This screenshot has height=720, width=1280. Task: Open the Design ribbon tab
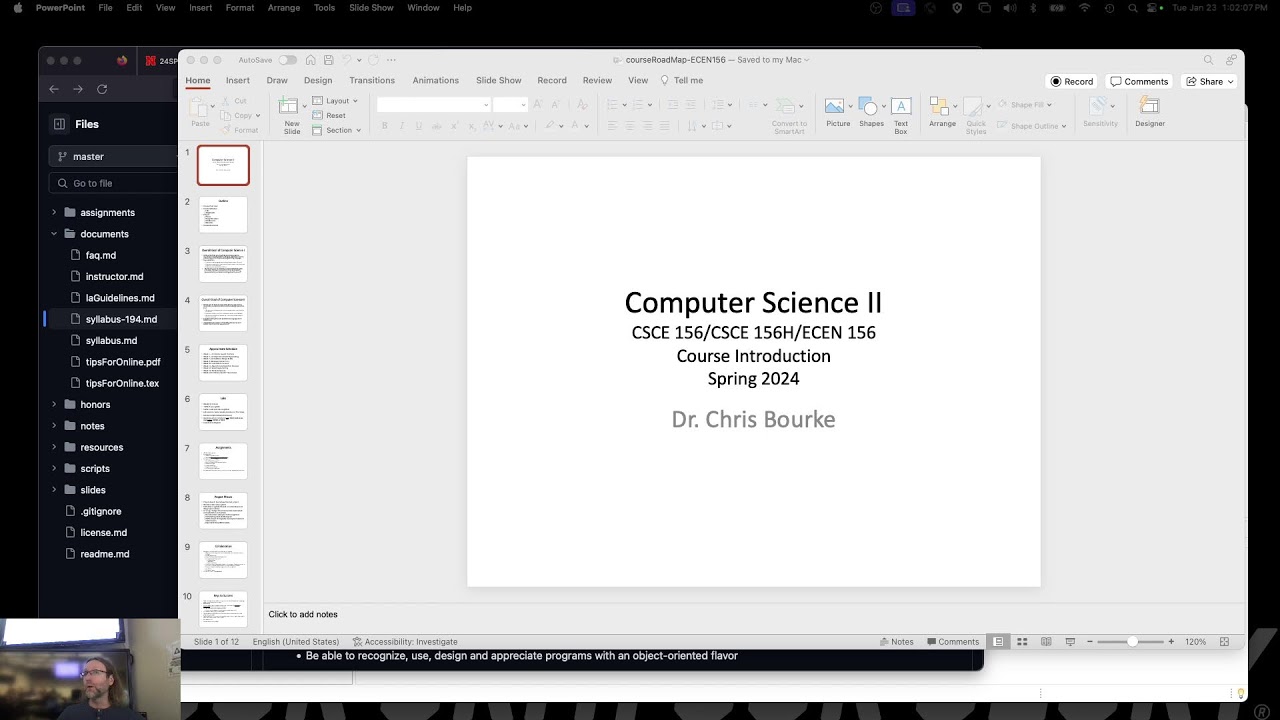point(318,80)
